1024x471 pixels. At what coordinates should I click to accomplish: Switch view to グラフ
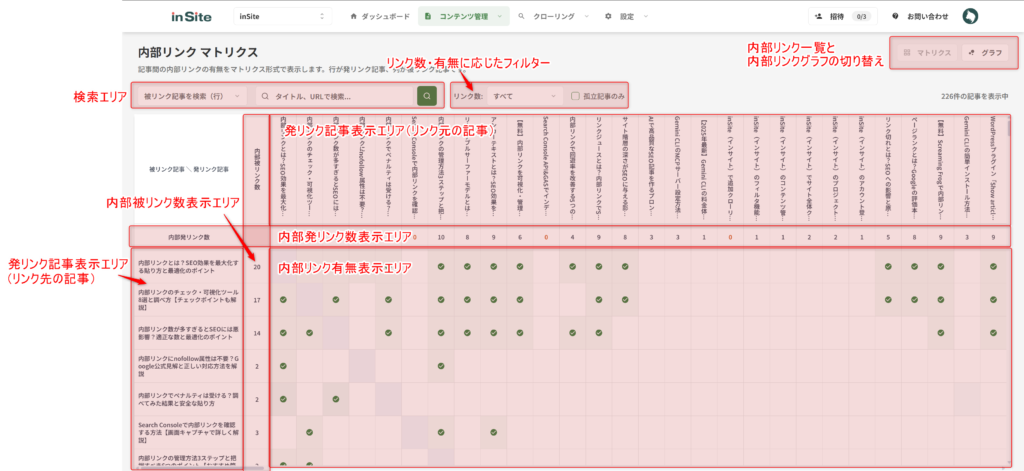983,52
